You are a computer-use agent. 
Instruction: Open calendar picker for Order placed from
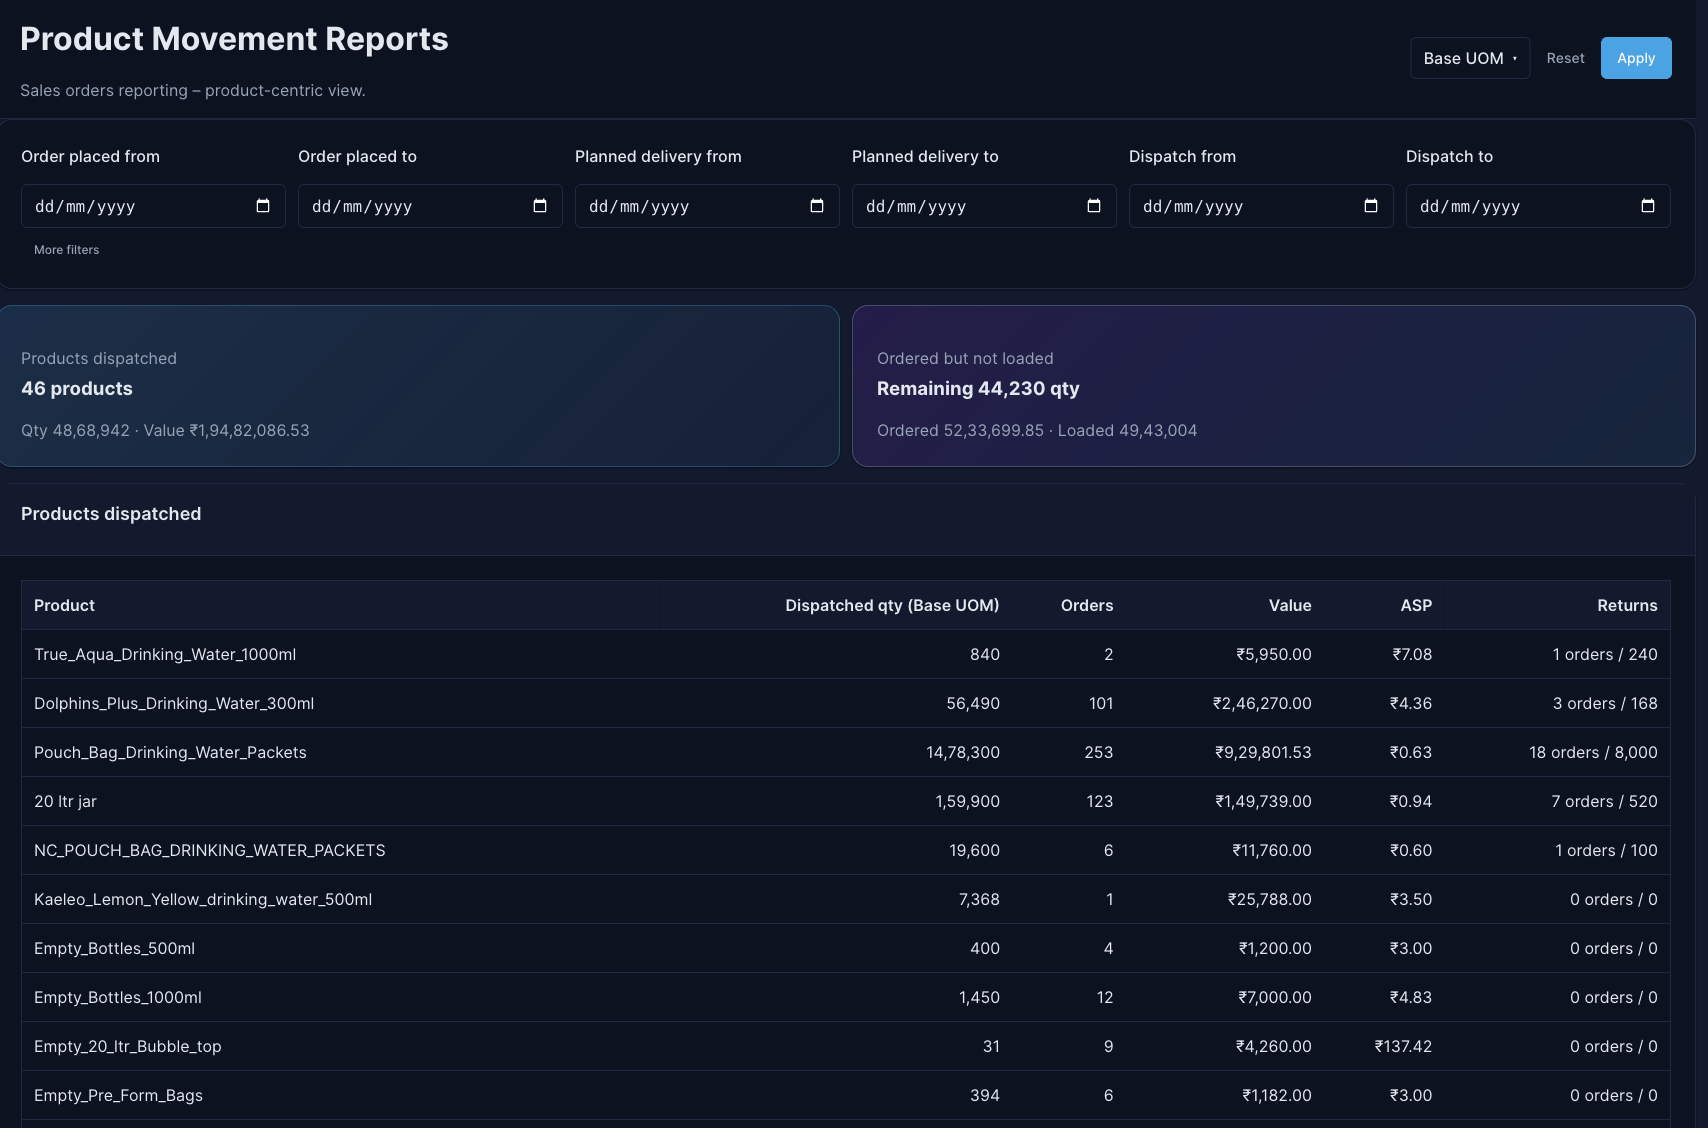click(x=263, y=206)
